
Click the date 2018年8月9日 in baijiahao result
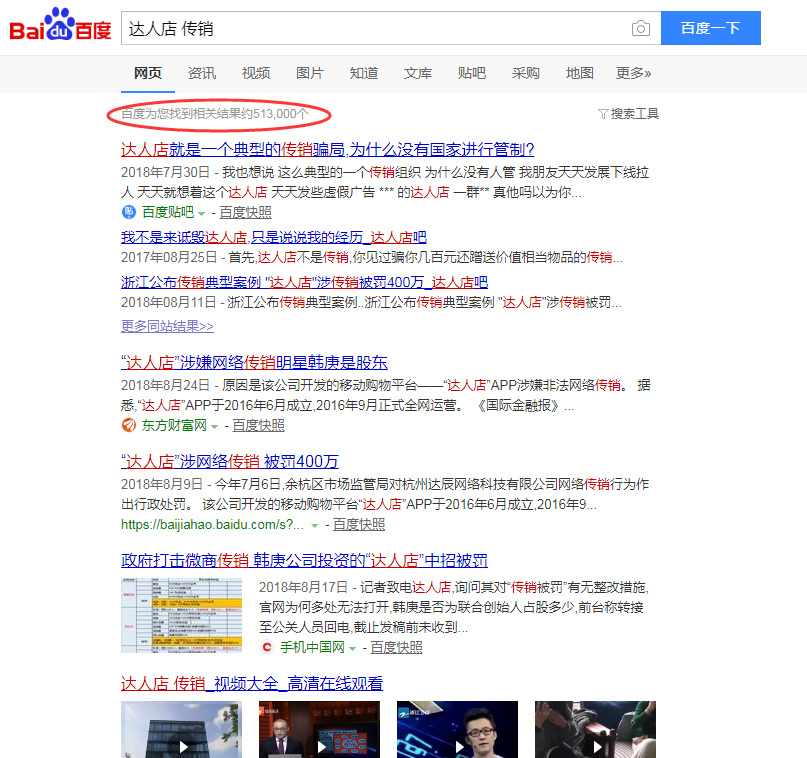point(162,484)
